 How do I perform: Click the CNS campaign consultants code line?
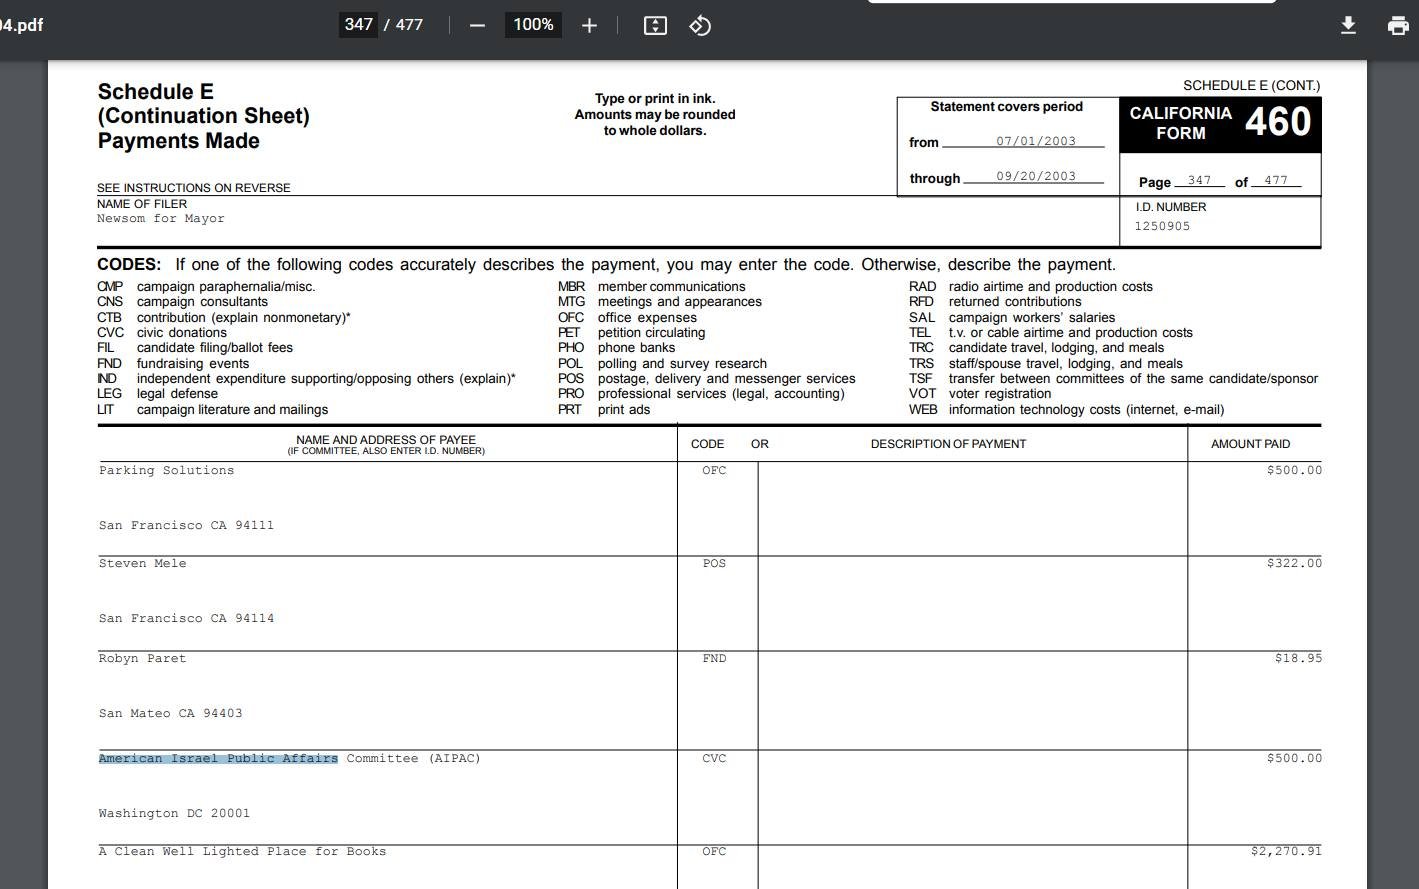coord(182,302)
